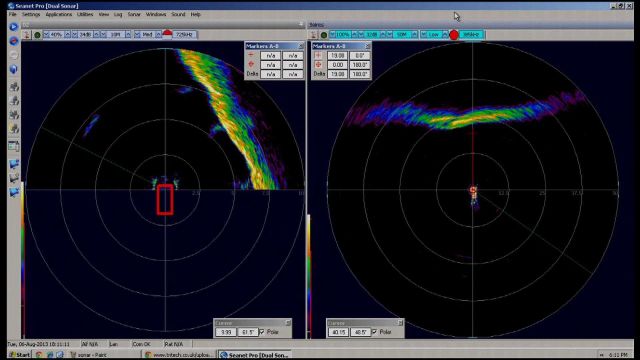Click the third grey device icon in sidebar

tap(14, 115)
